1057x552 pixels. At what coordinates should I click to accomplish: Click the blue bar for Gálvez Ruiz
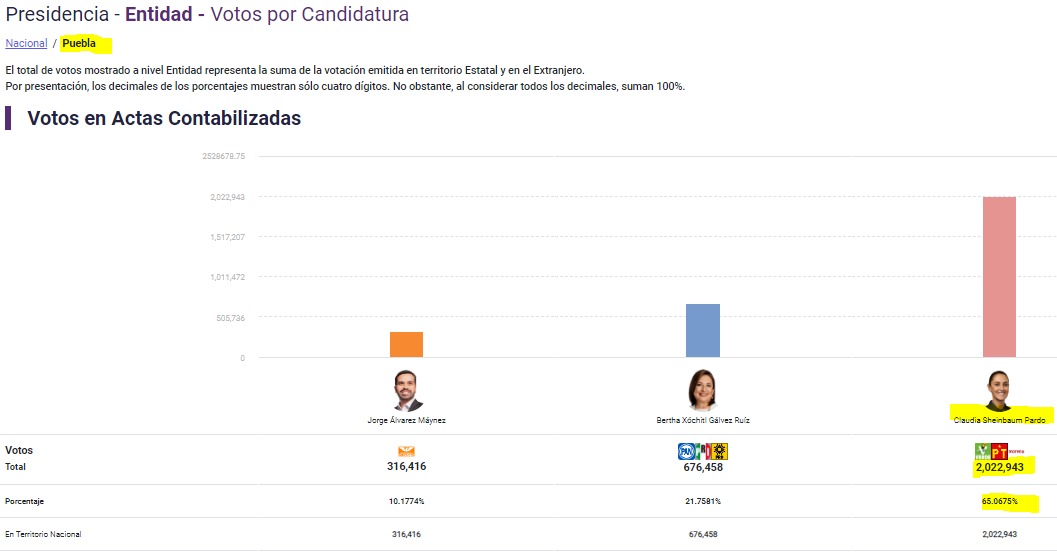click(x=702, y=330)
